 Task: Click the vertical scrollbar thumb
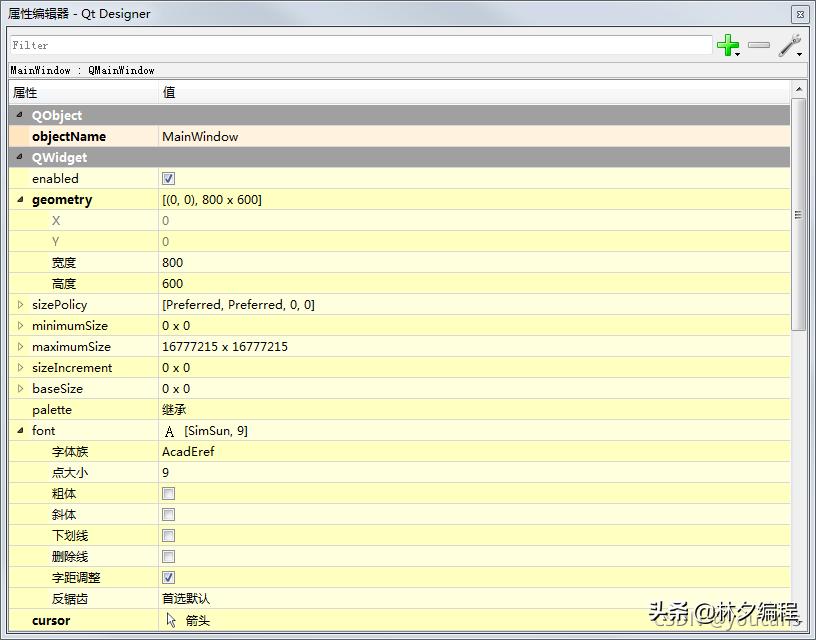pos(798,215)
